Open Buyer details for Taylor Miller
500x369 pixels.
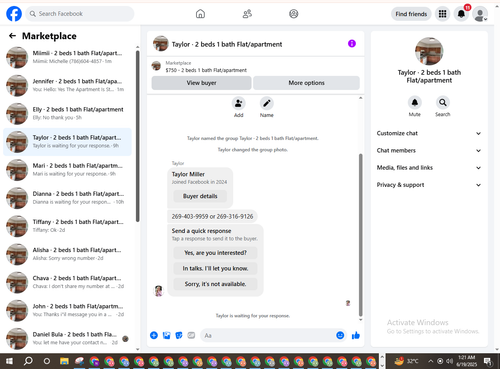pyautogui.click(x=200, y=196)
